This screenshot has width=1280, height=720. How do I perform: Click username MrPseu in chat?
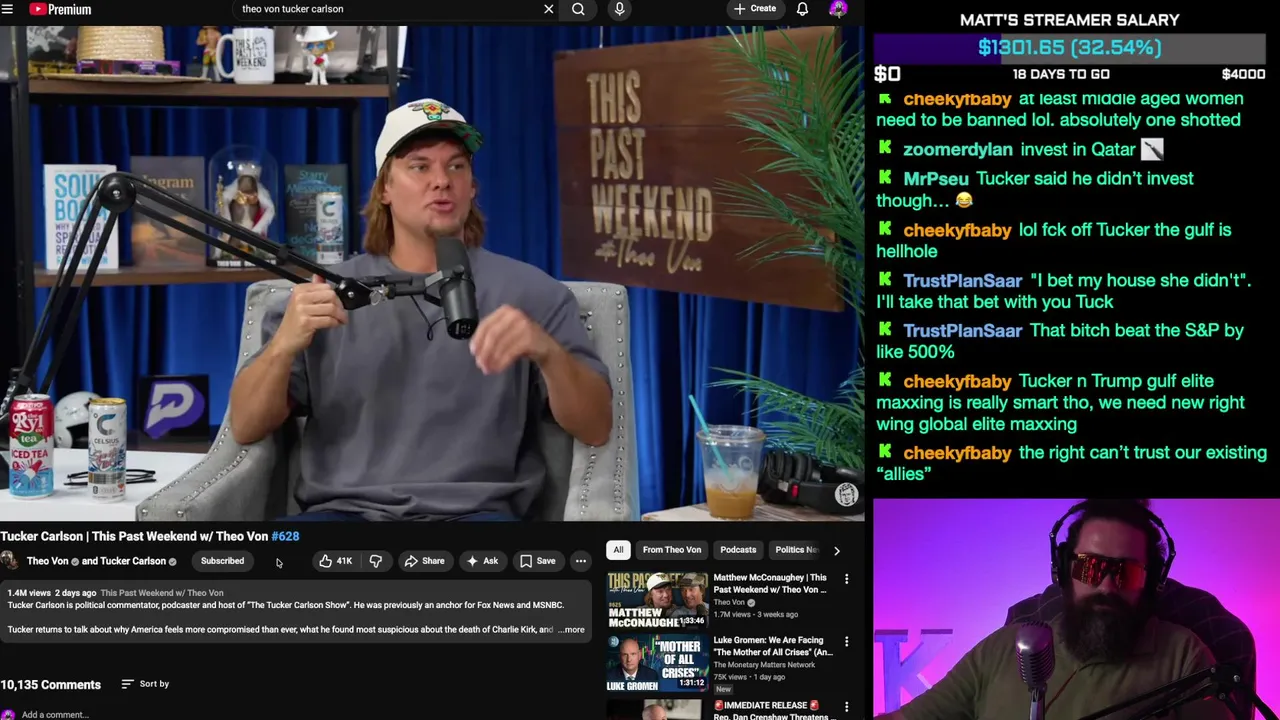point(936,178)
